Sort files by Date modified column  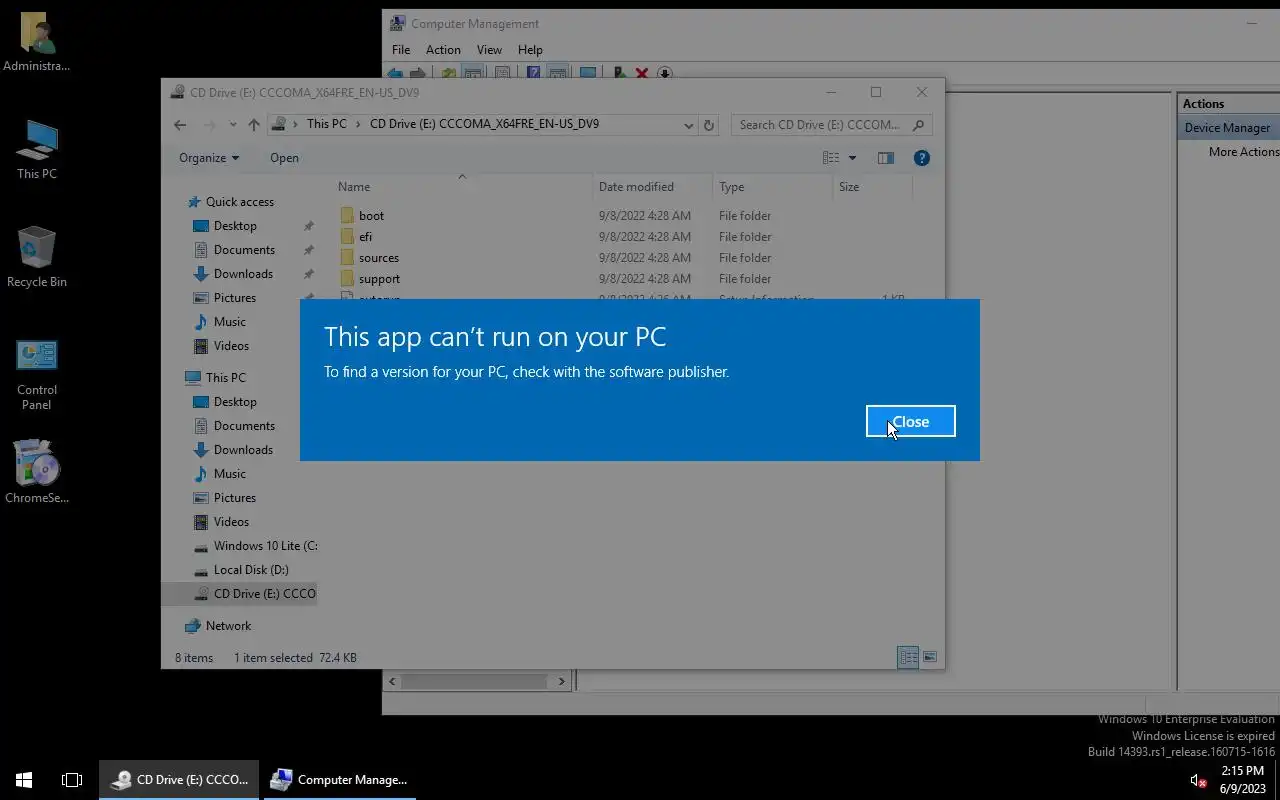click(x=652, y=187)
